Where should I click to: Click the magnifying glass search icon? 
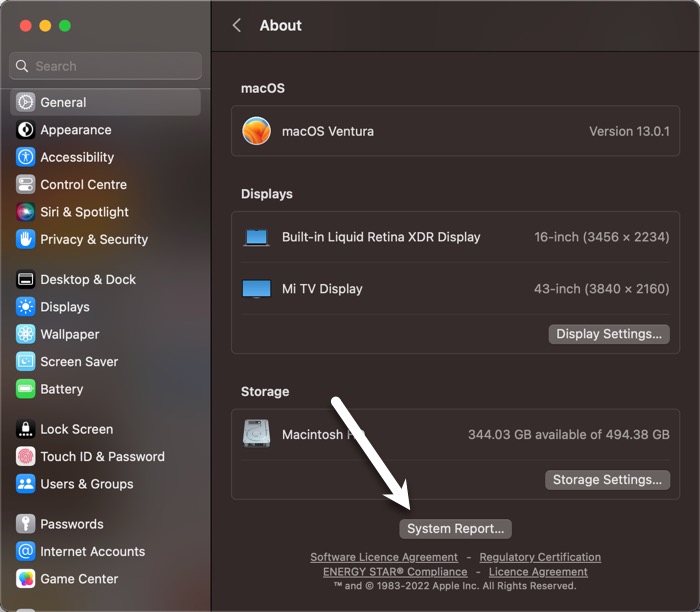coord(22,66)
